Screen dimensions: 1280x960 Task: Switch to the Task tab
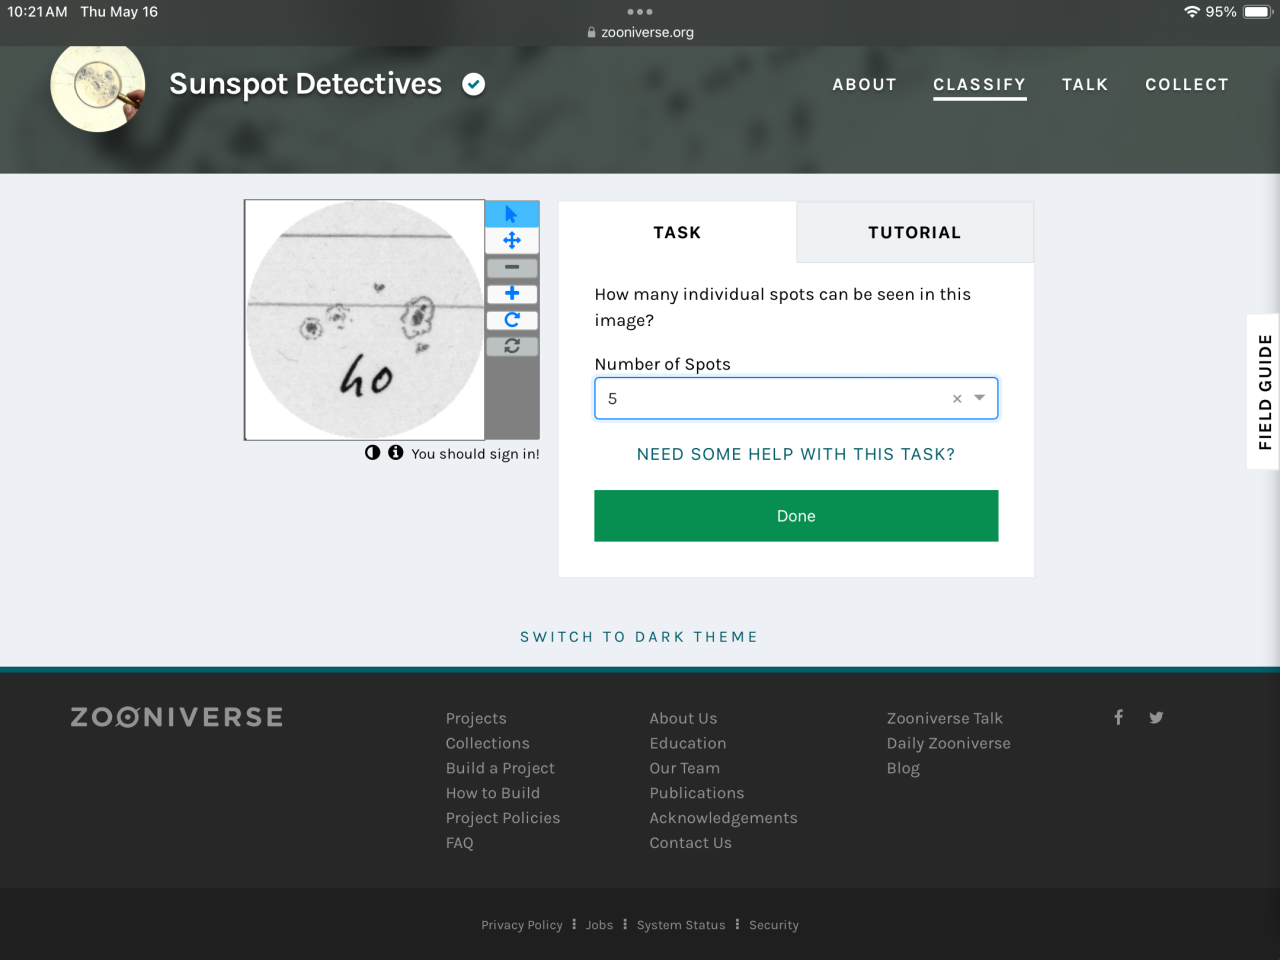pyautogui.click(x=678, y=232)
